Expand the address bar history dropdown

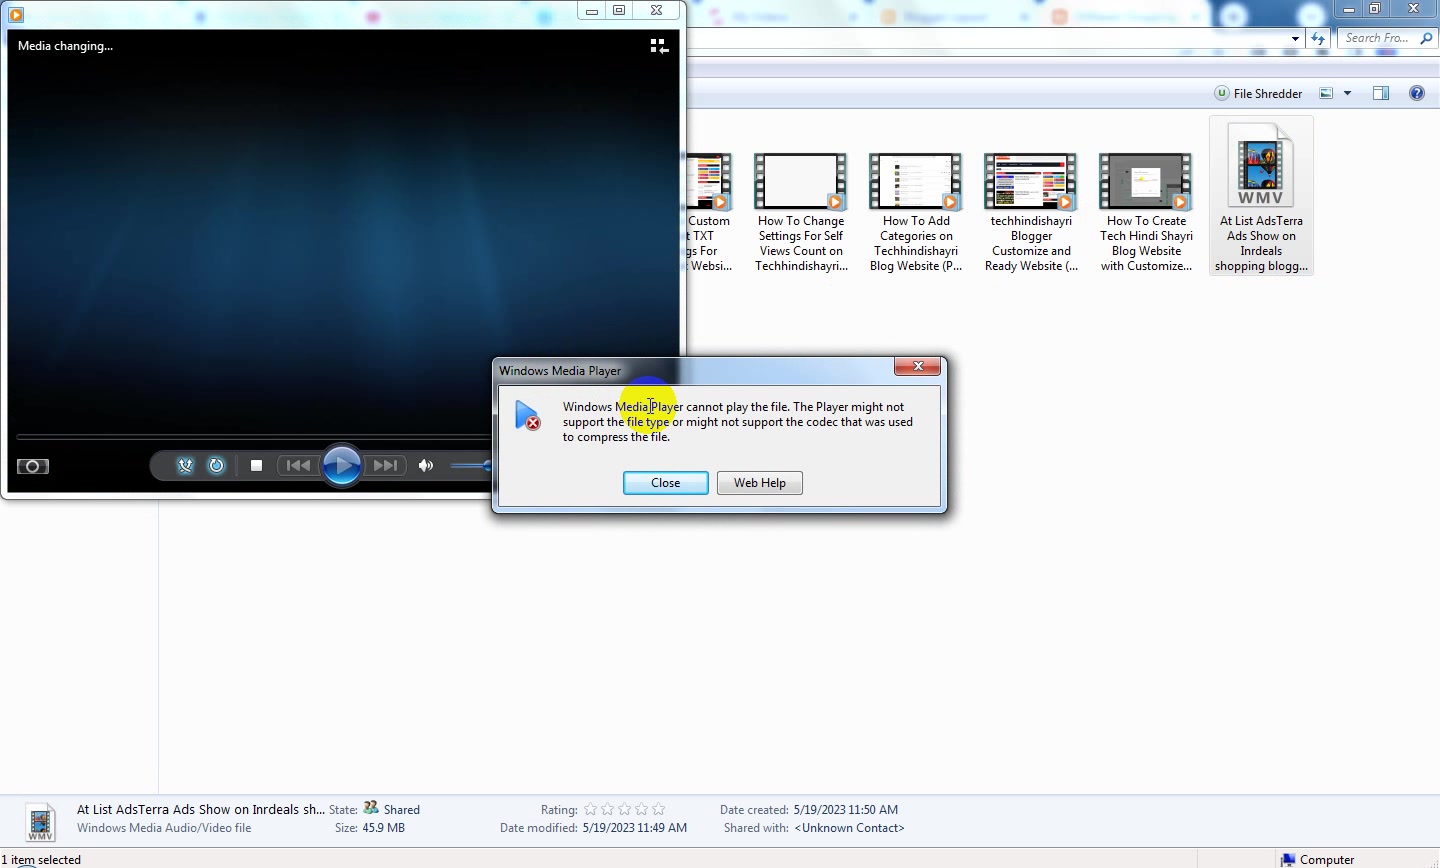(x=1295, y=39)
